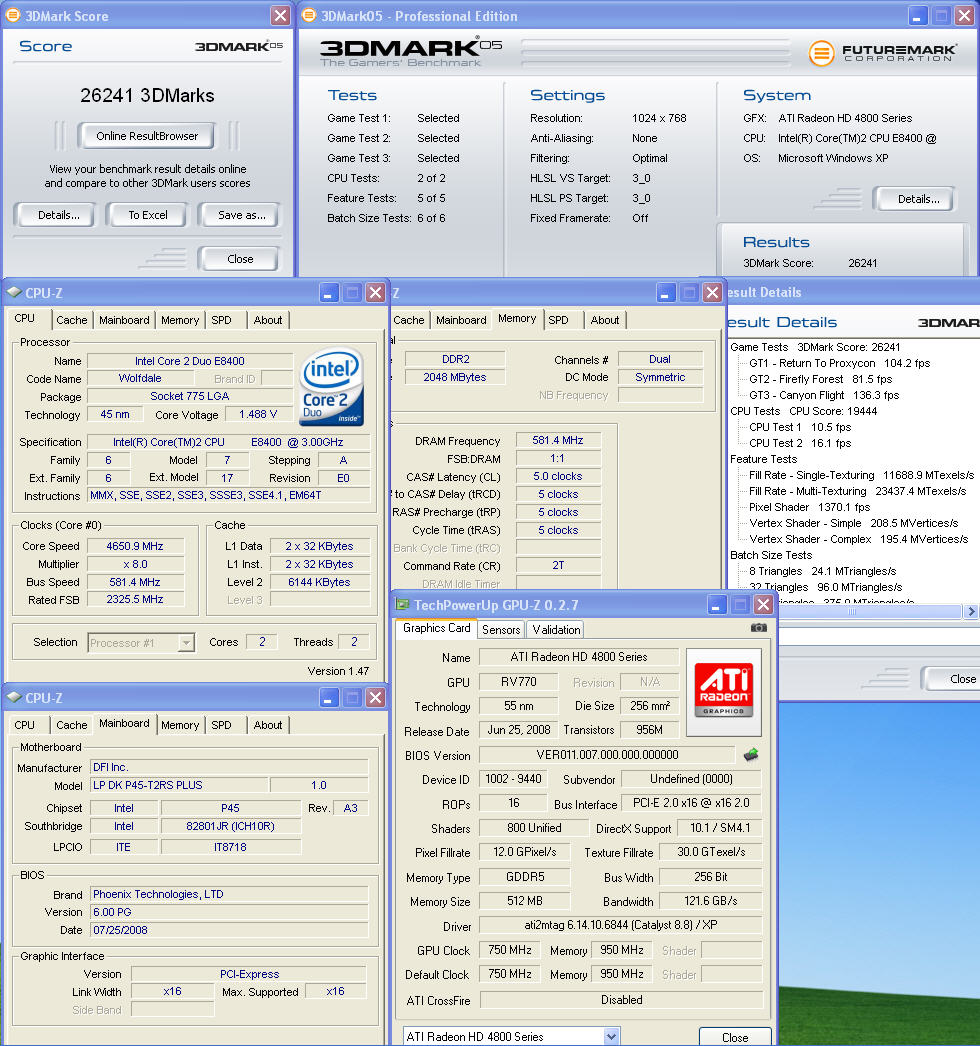980x1046 pixels.
Task: Click the 3DMark05 Professional Edition title icon
Action: (309, 15)
